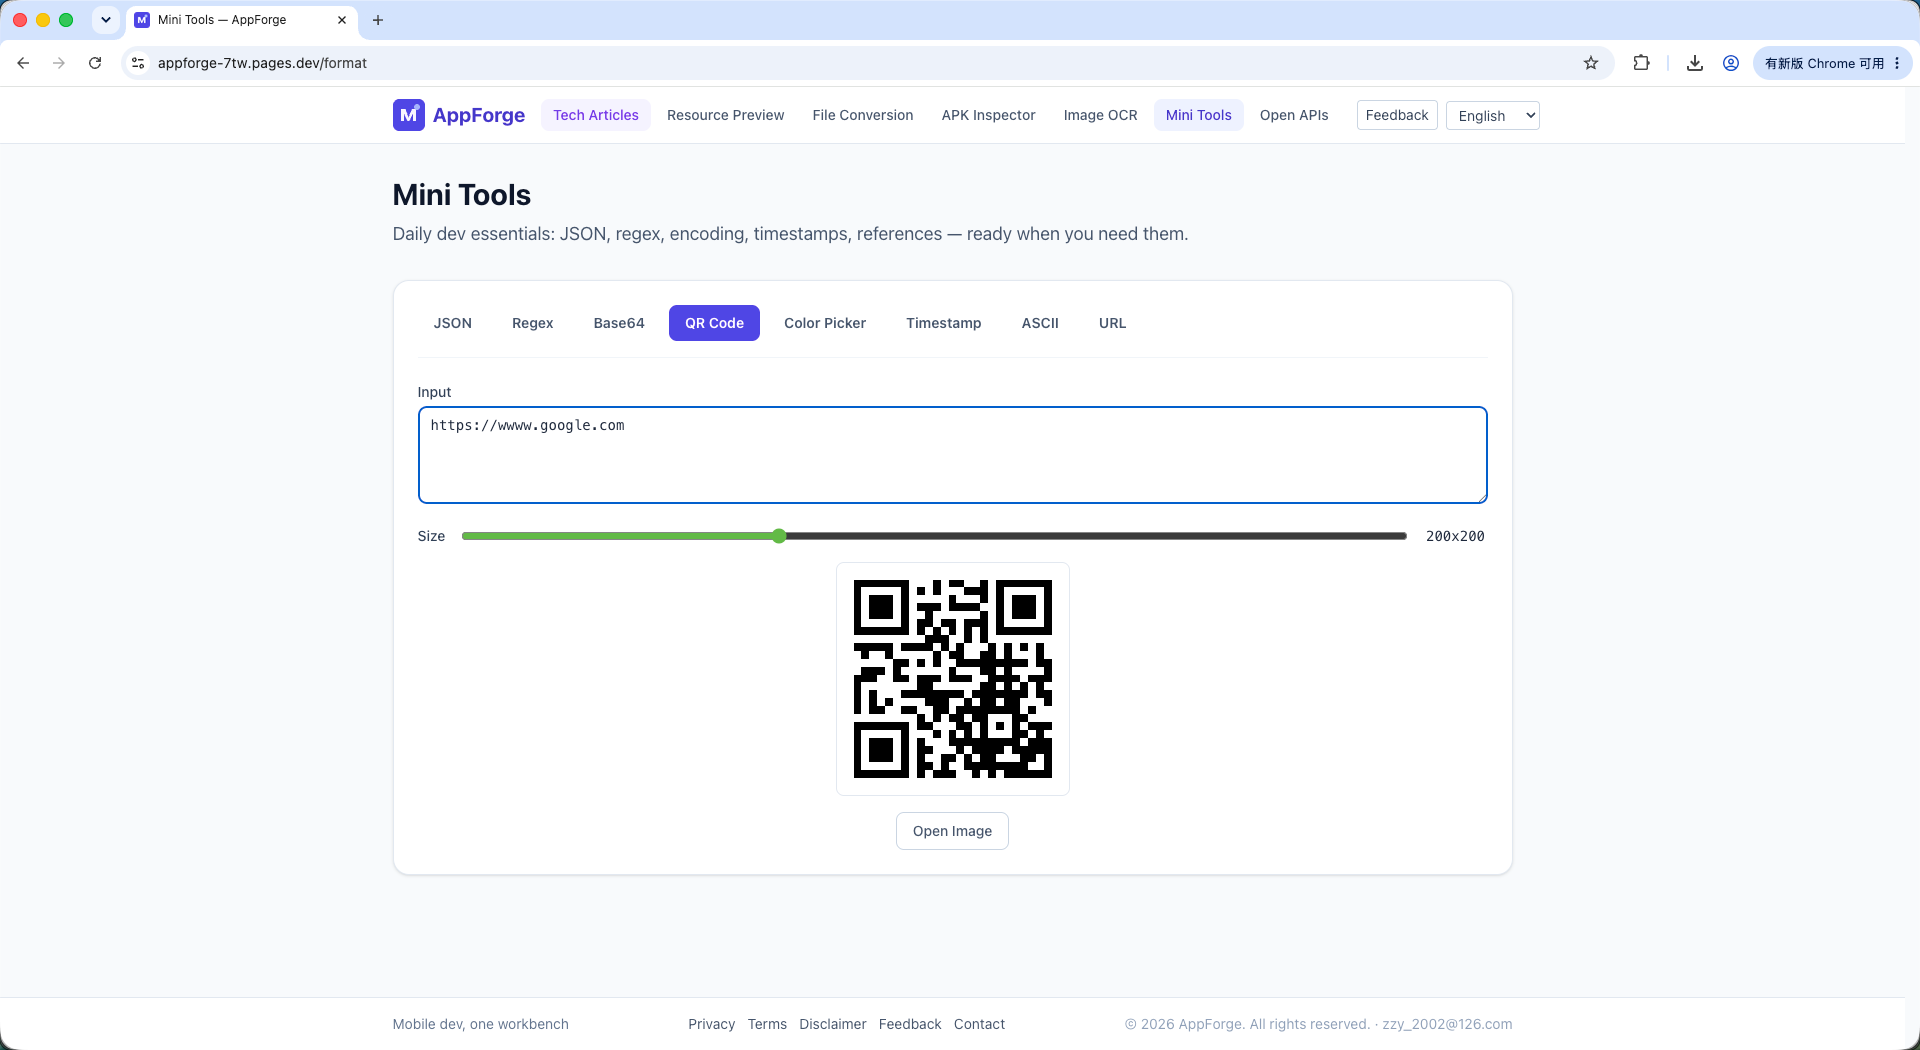
Task: Open the English language dropdown
Action: 1492,116
